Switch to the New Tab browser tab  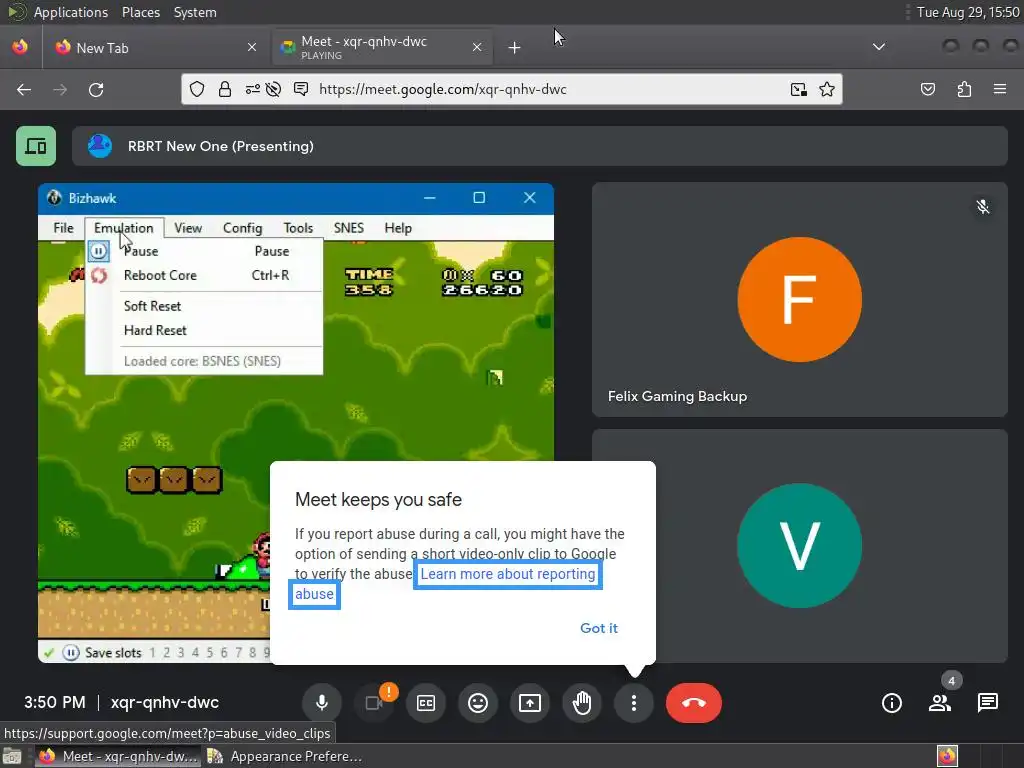point(156,48)
